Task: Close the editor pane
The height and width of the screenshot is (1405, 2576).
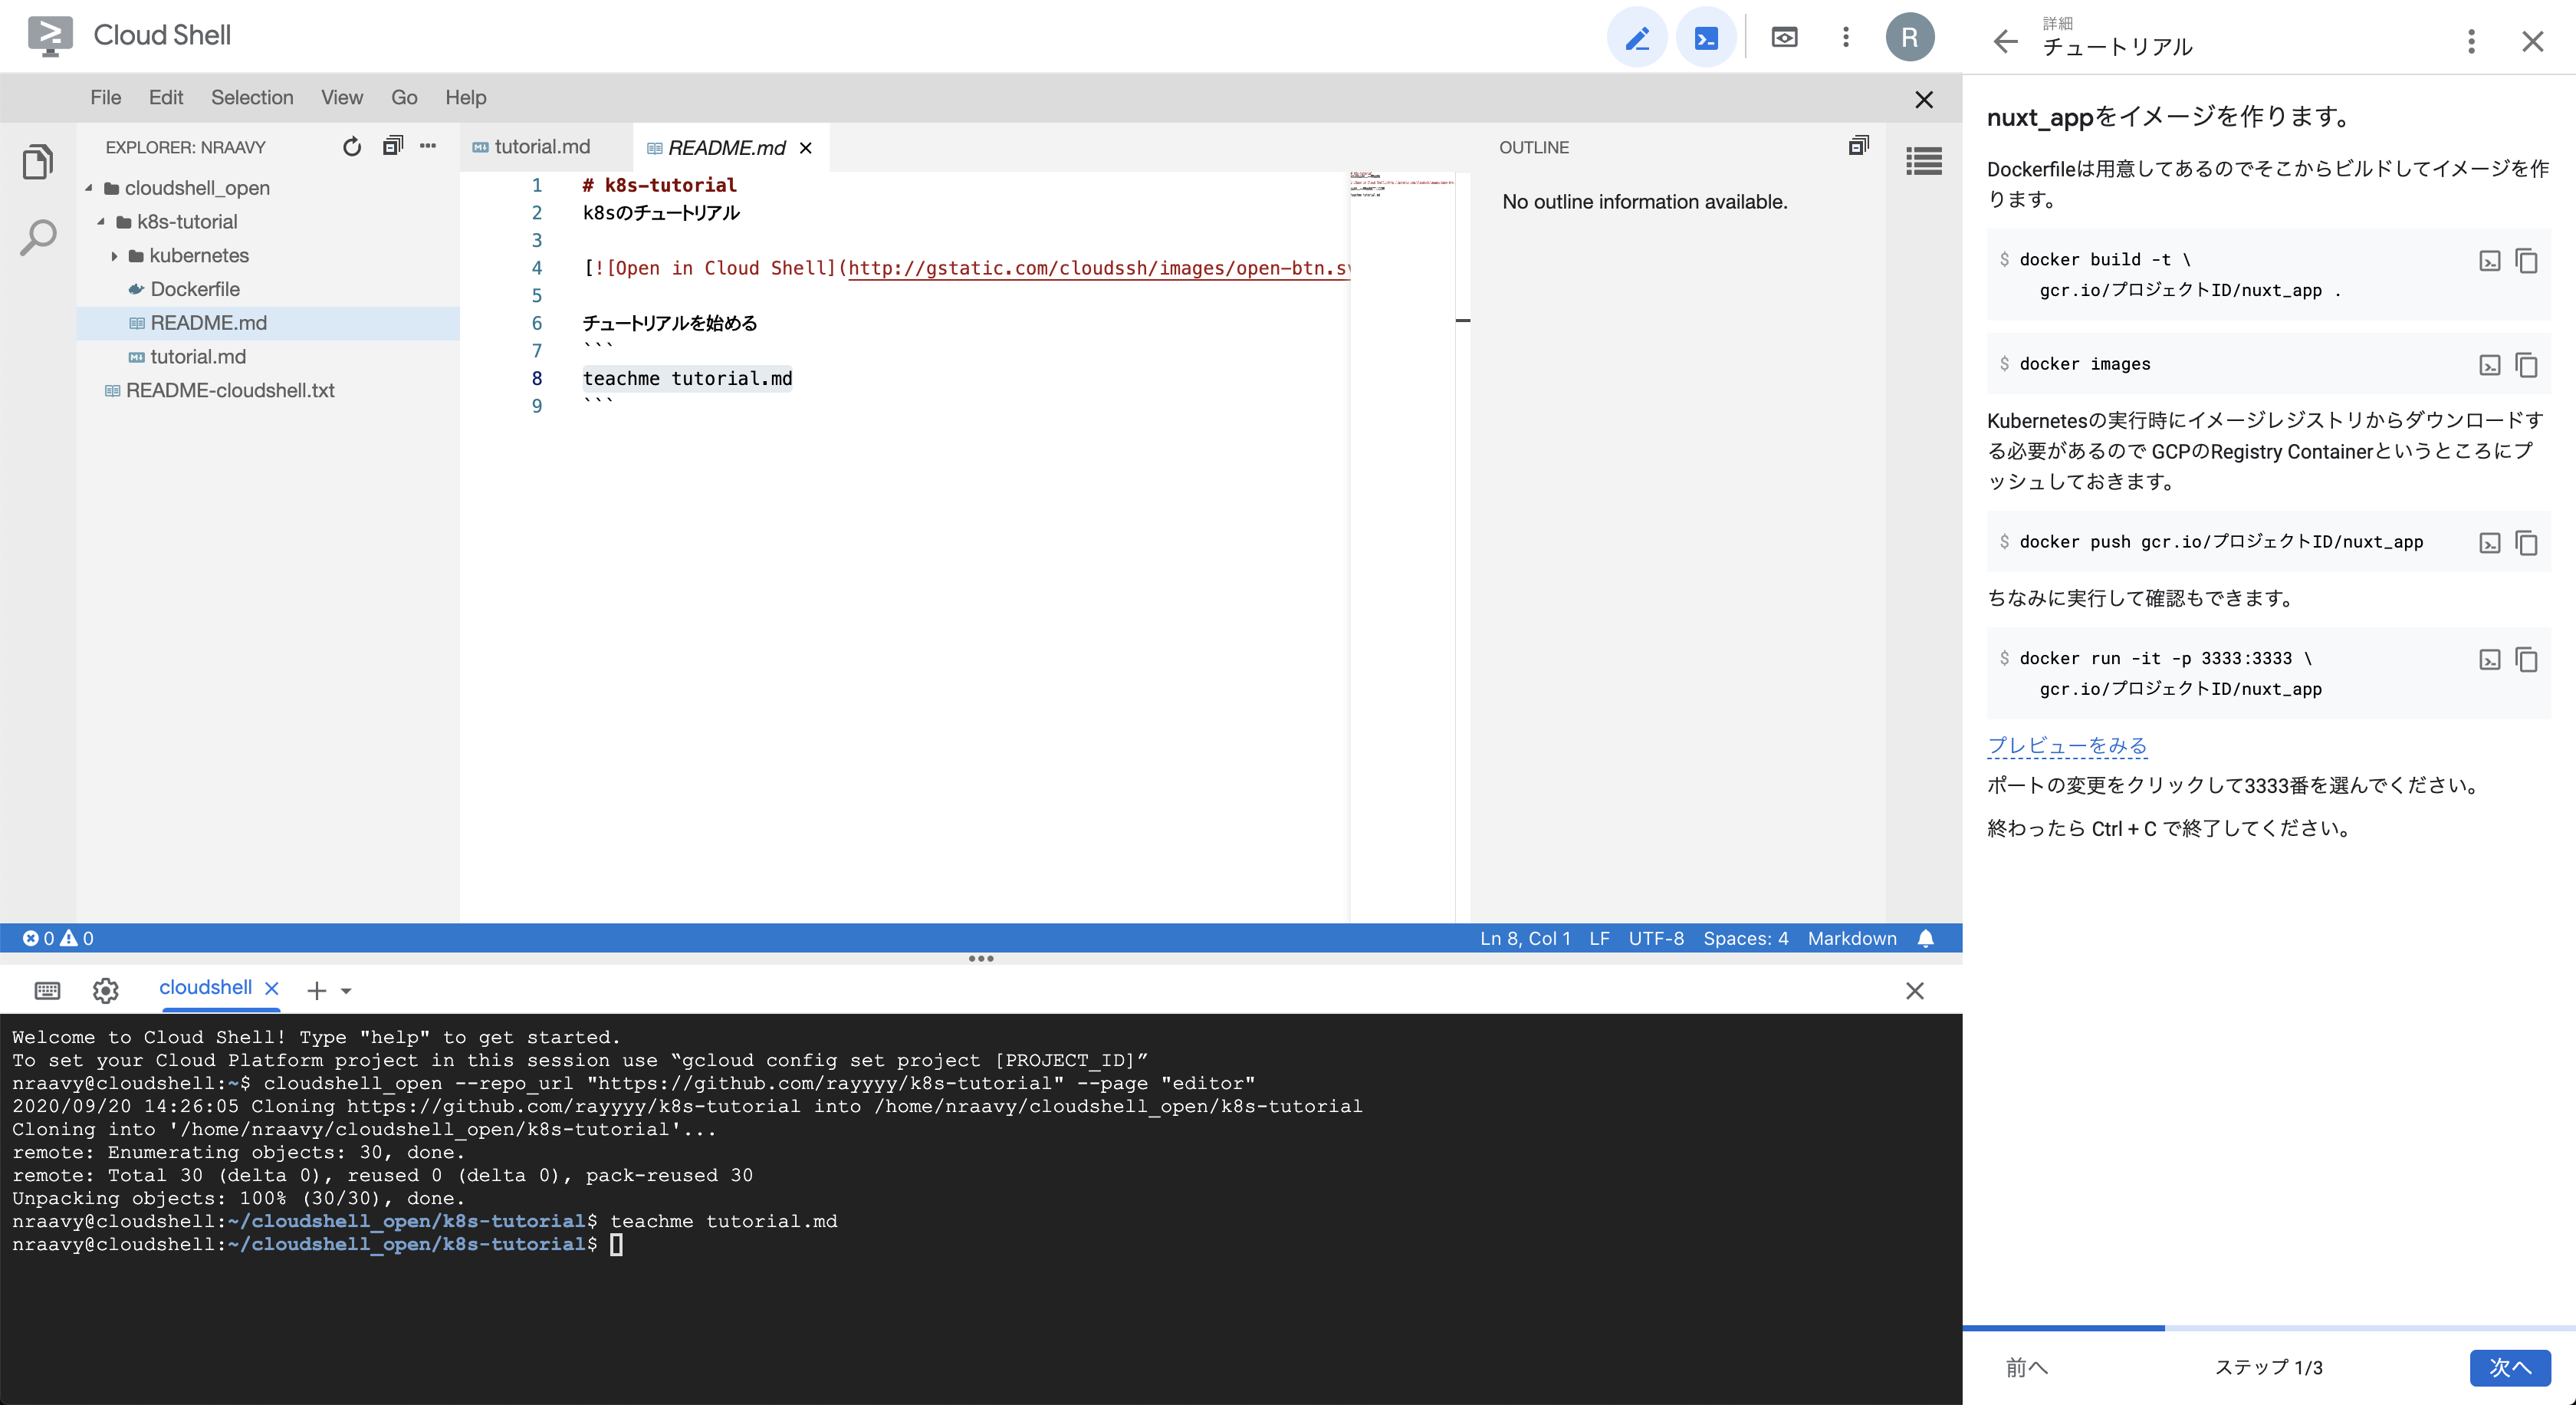Action: [x=1924, y=99]
